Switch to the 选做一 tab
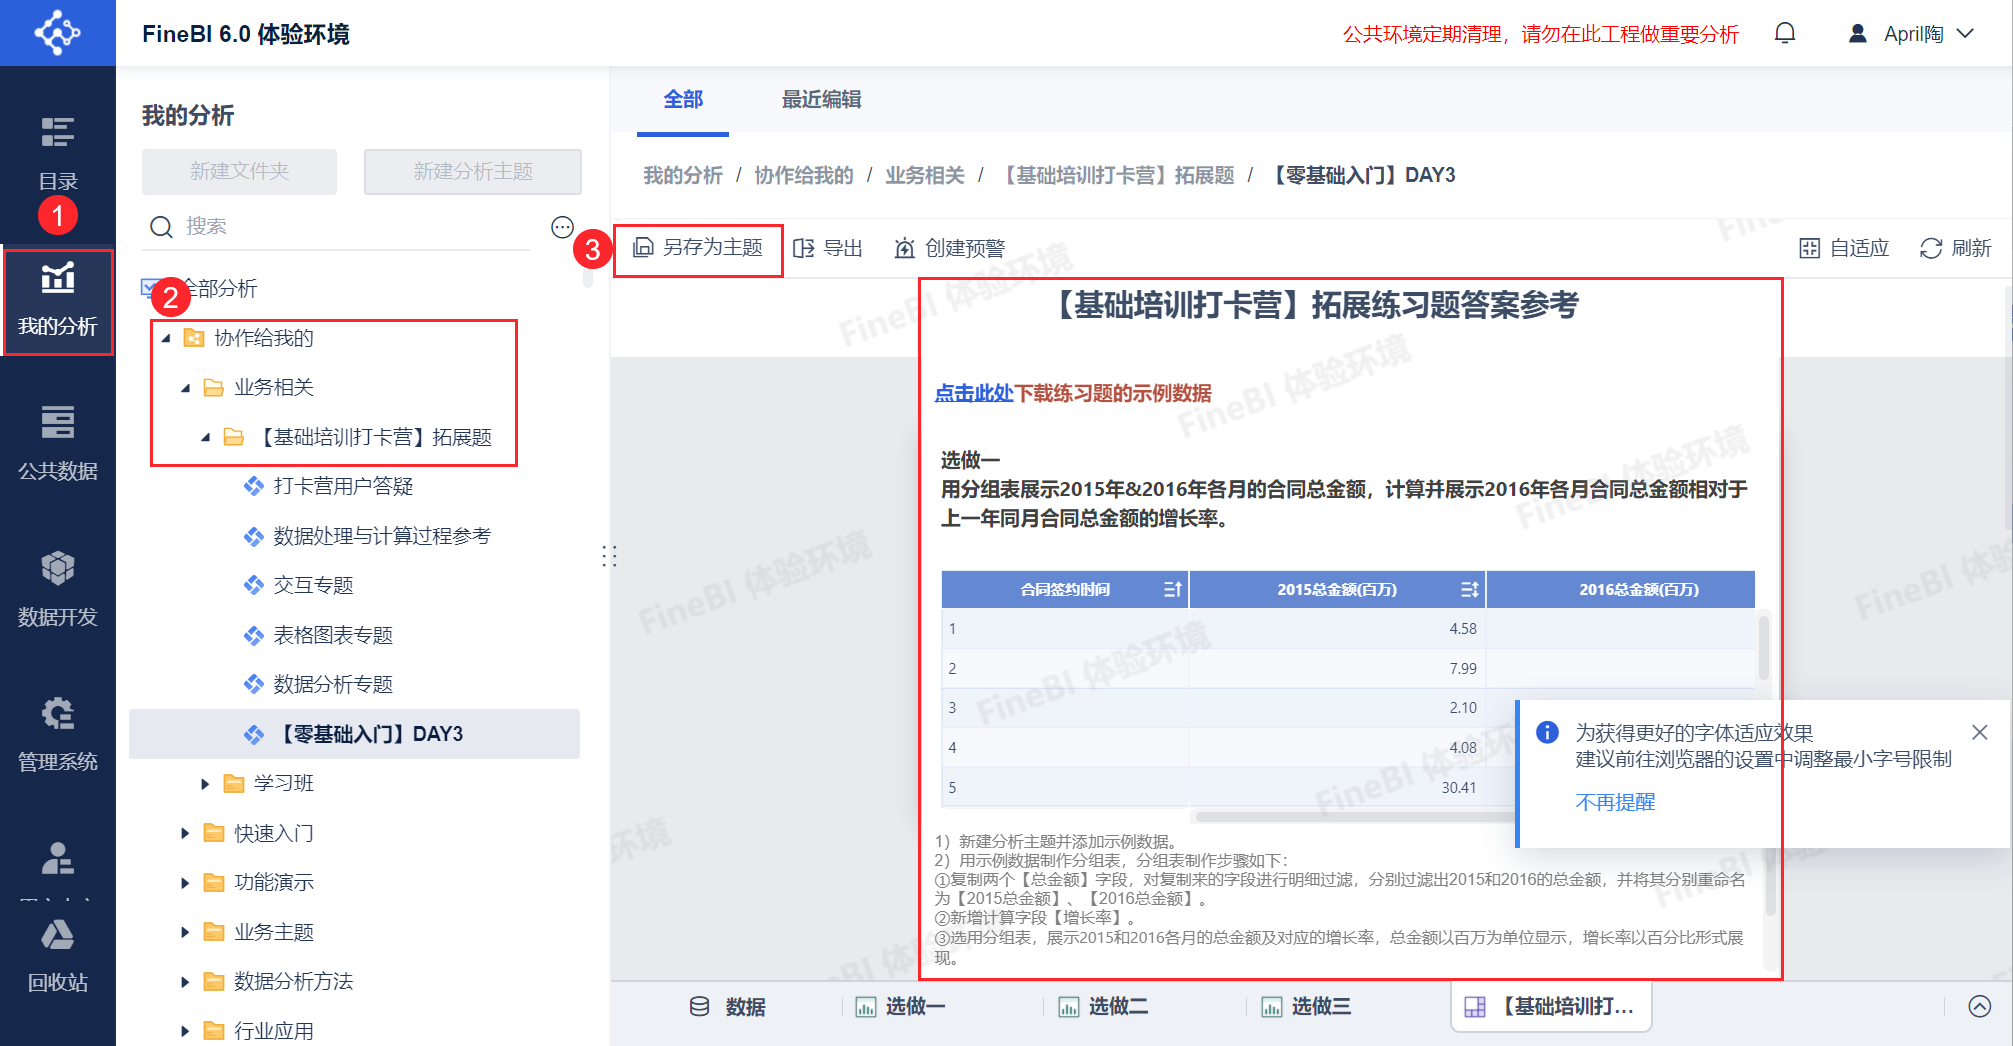 click(900, 1007)
